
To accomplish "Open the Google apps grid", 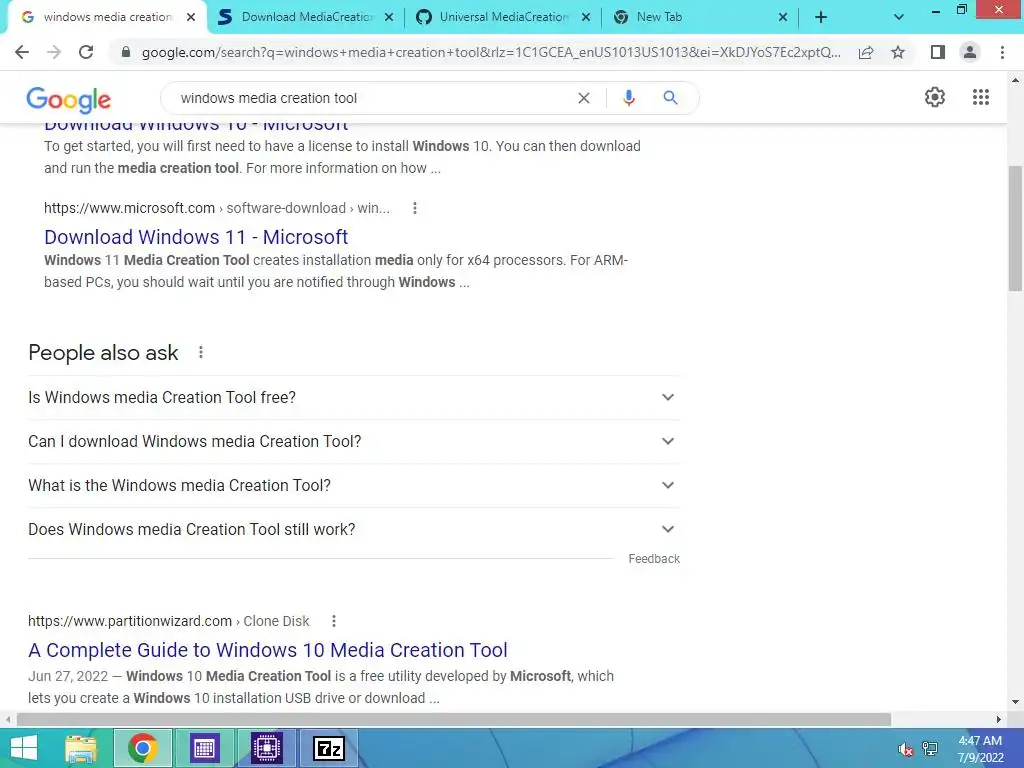I will 981,97.
